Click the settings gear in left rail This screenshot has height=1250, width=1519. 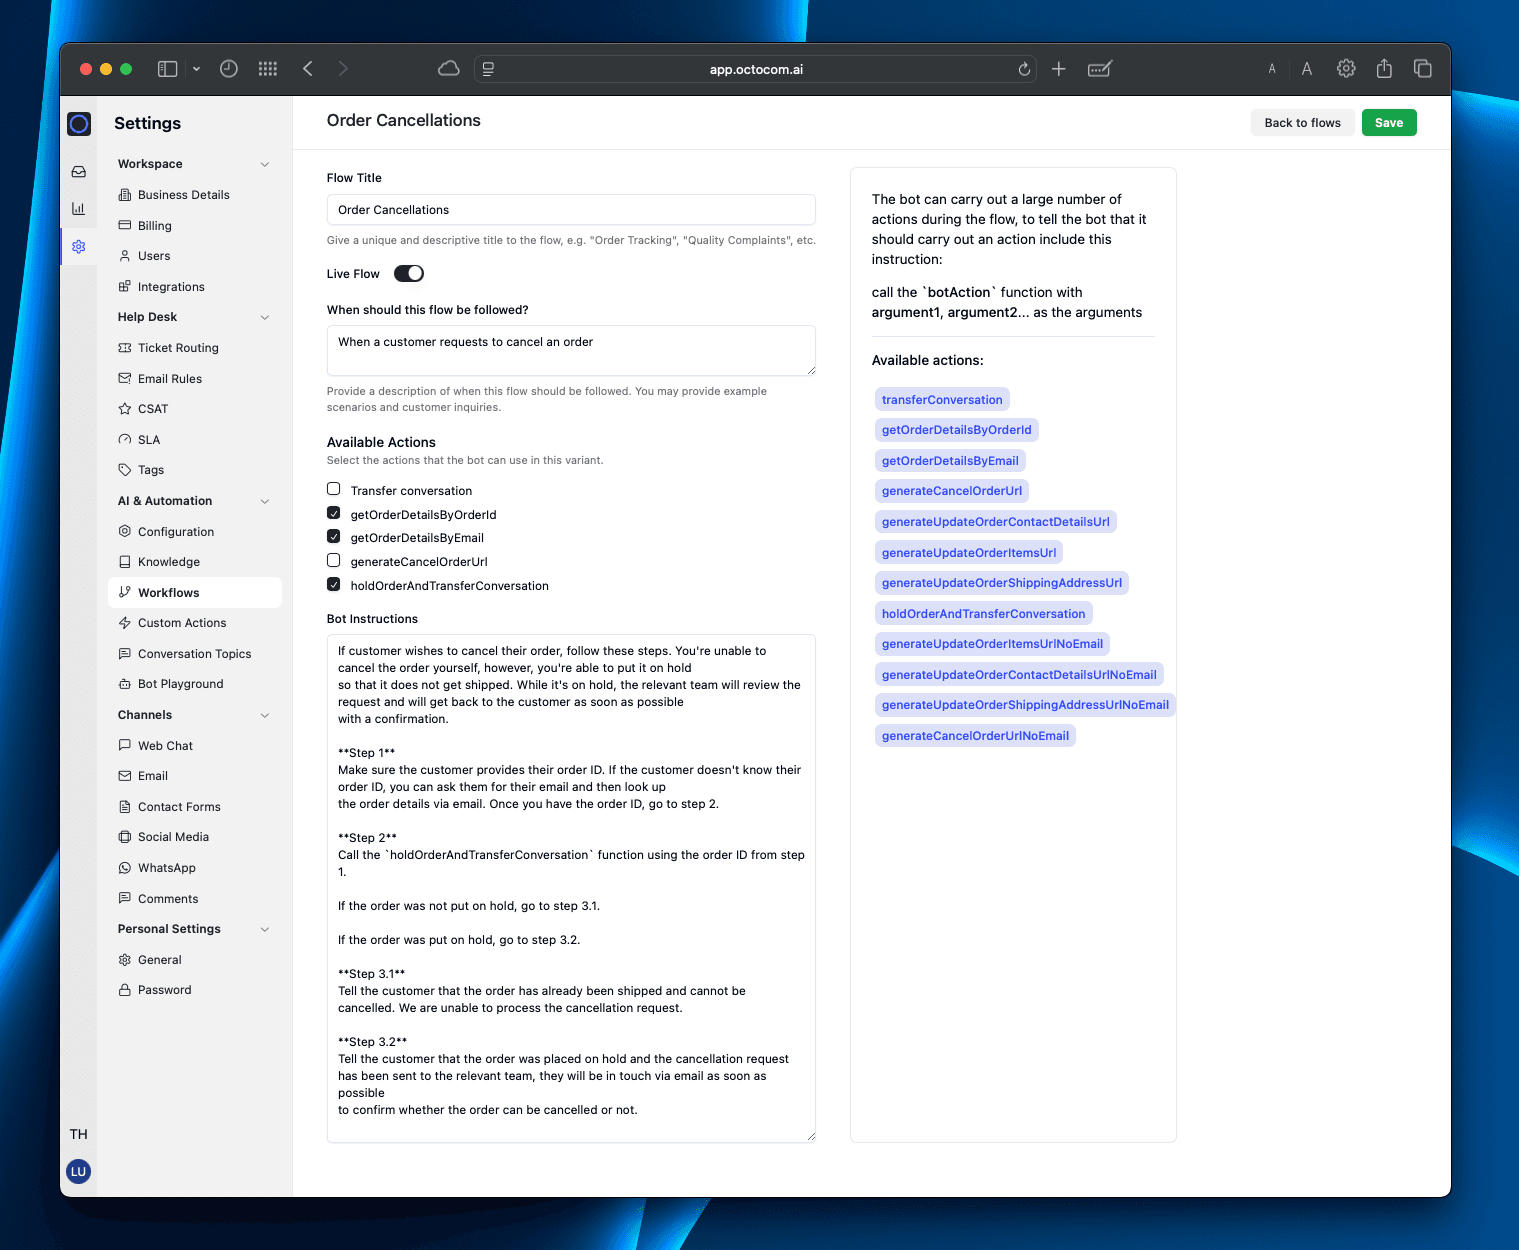coord(78,247)
